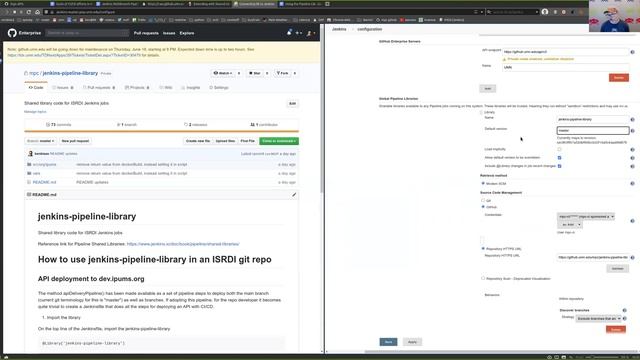Click the scripts folder row icon
640x360 pixels.
point(29,164)
